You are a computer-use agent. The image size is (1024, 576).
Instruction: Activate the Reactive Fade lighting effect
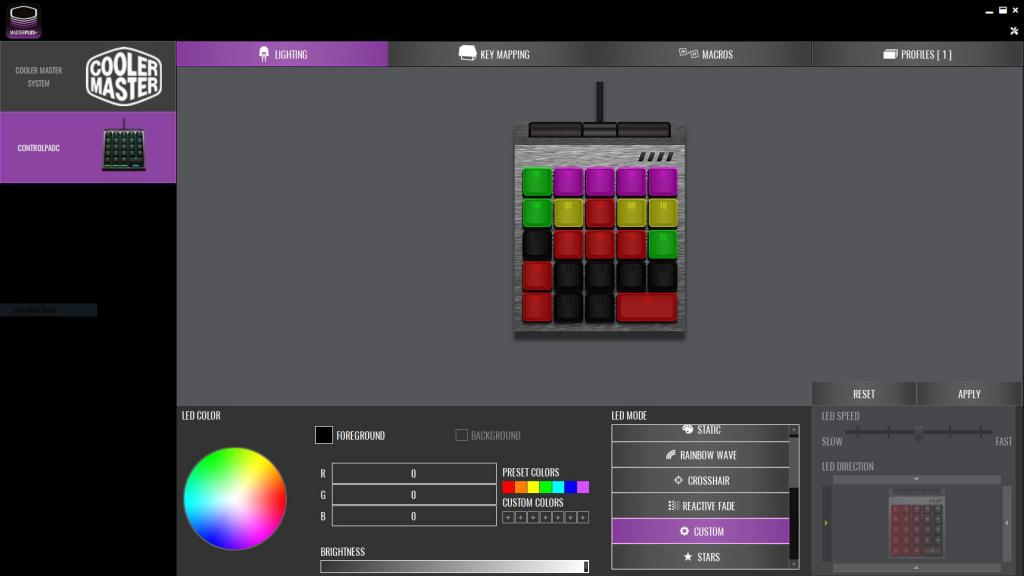pos(700,506)
